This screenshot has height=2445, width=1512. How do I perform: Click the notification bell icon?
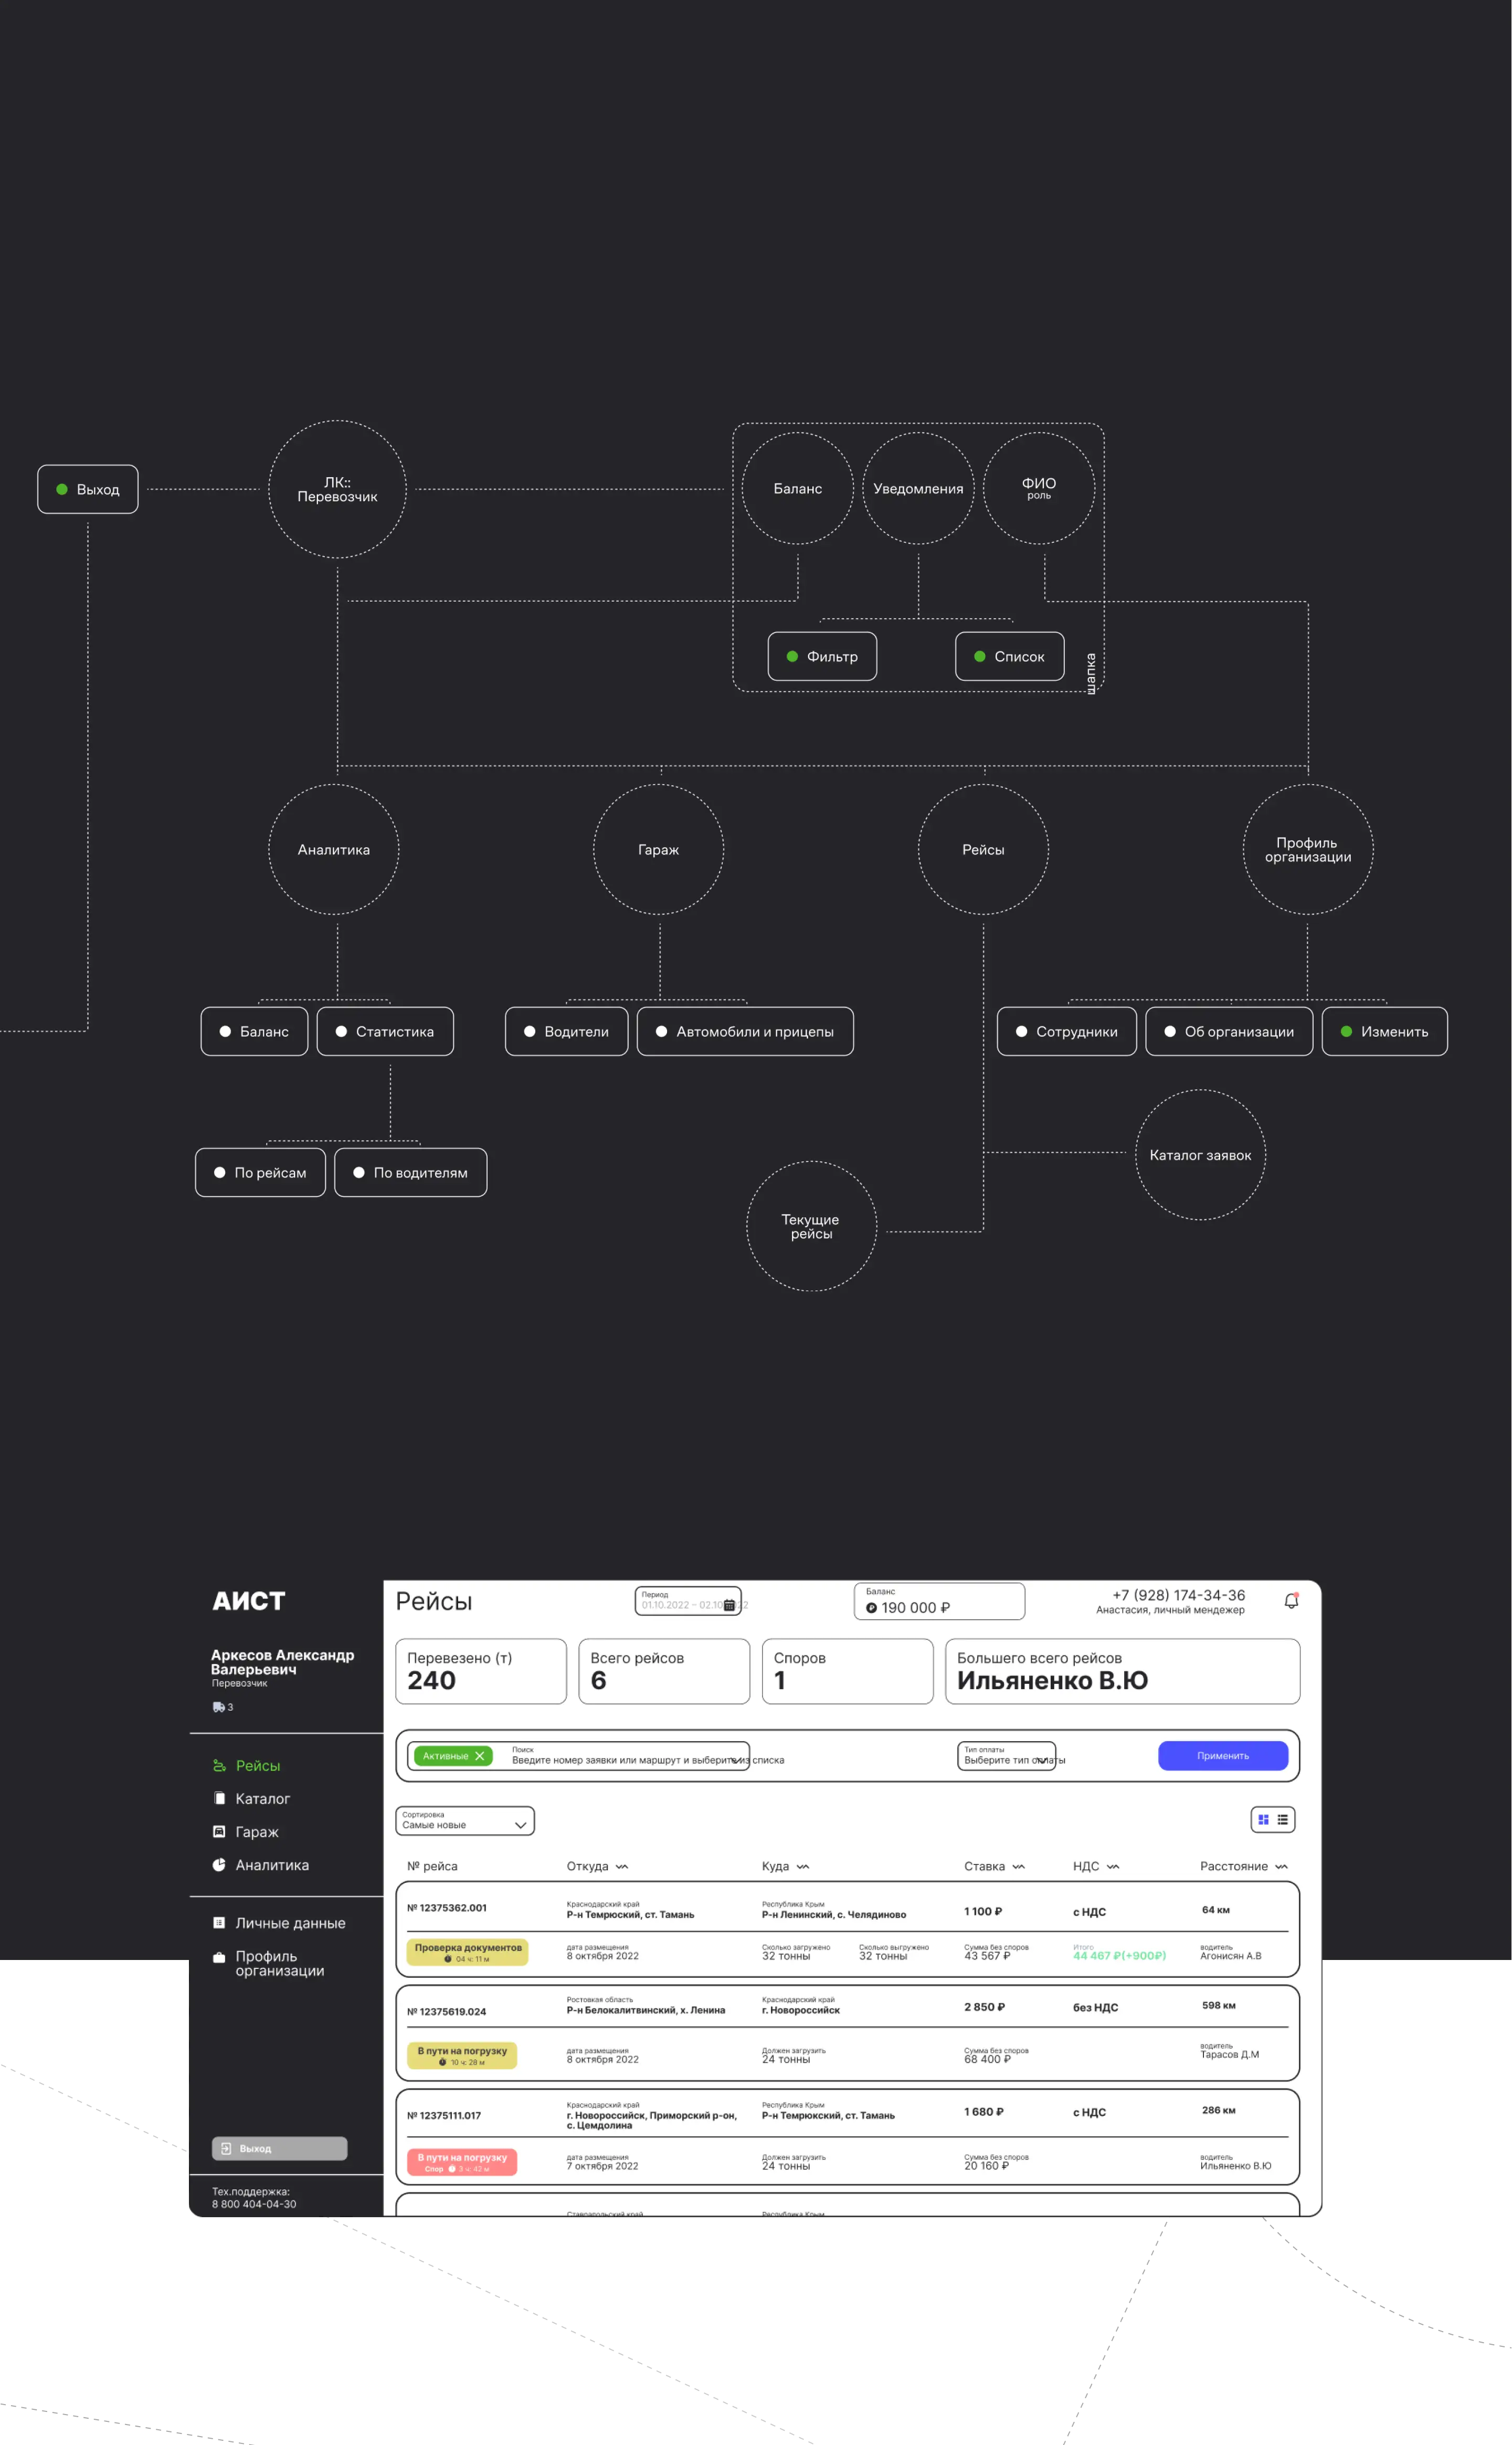tap(1291, 1601)
